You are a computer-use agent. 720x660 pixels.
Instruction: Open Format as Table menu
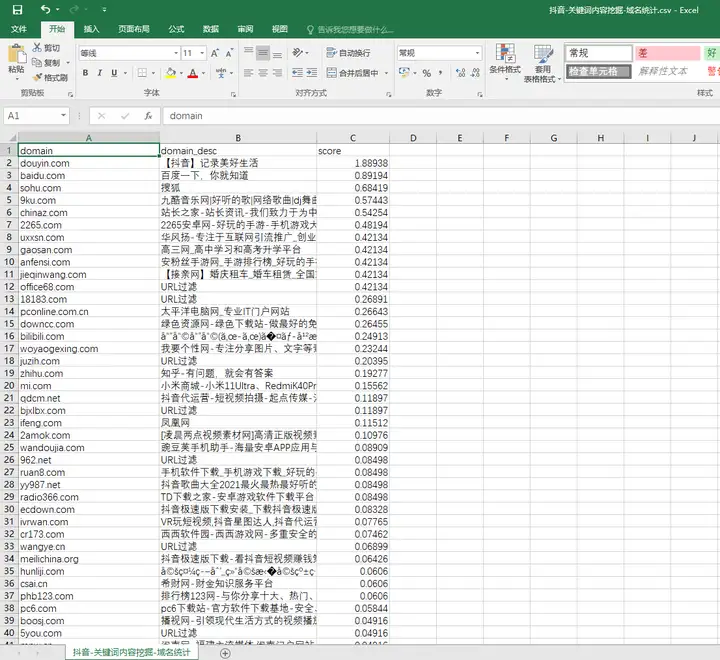[543, 63]
